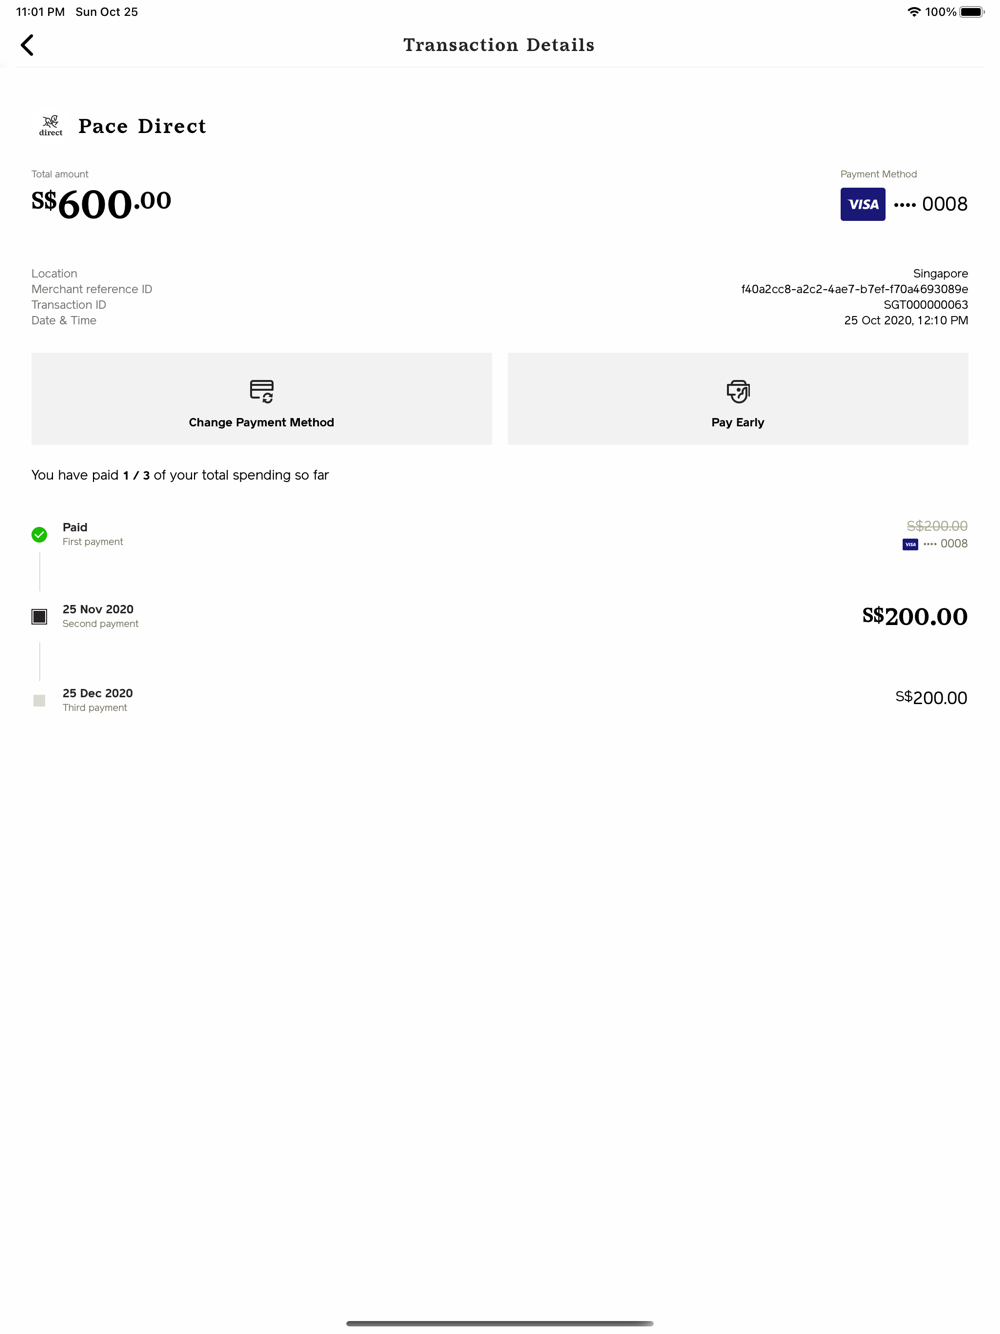1000x1334 pixels.
Task: Select the Paid first payment entry
Action: coord(500,534)
